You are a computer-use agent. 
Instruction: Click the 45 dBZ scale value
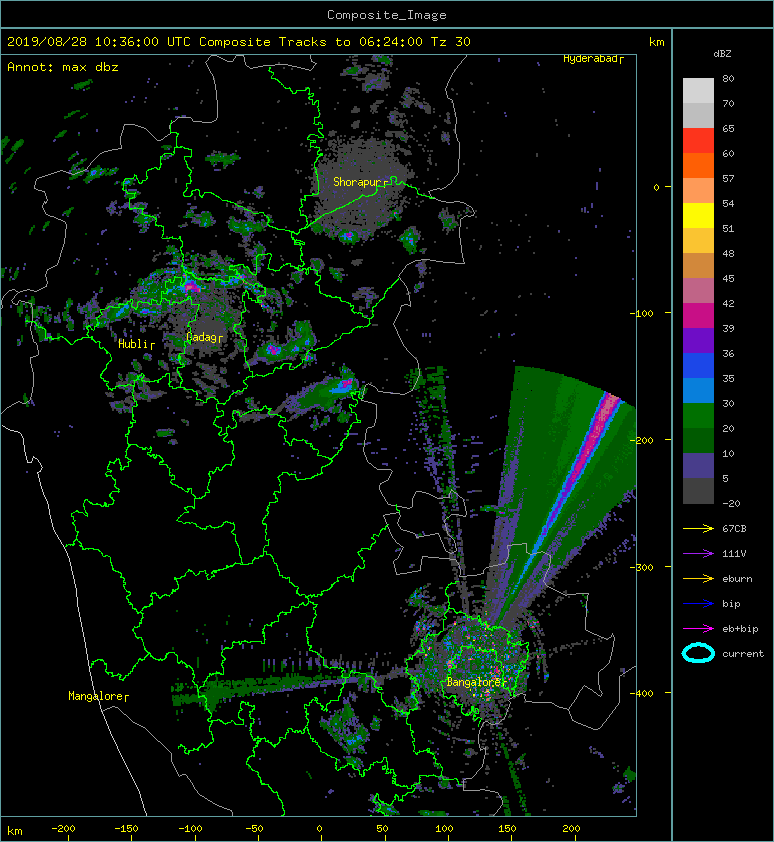tap(728, 278)
